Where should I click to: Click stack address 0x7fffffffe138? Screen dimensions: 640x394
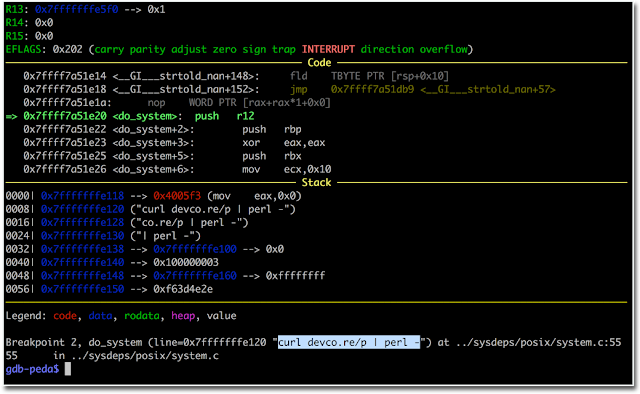tap(82, 249)
